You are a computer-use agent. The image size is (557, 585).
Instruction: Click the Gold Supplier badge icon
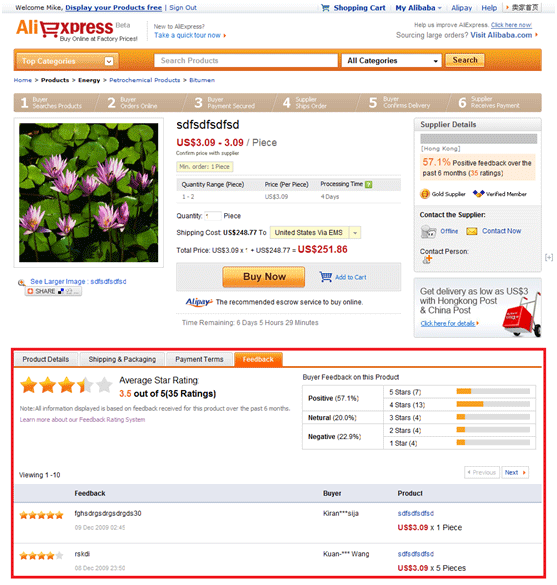[425, 194]
